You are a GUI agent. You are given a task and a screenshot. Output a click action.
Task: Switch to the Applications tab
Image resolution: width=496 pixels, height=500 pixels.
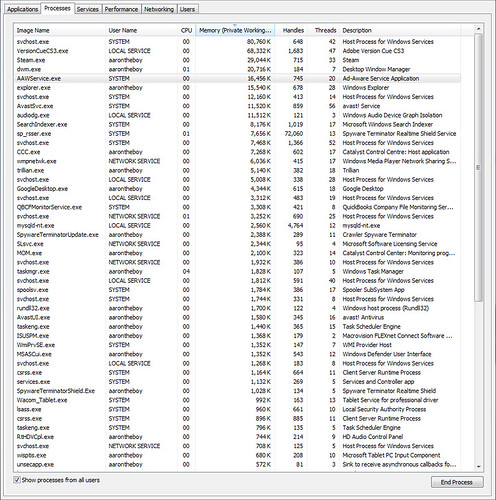tap(22, 9)
